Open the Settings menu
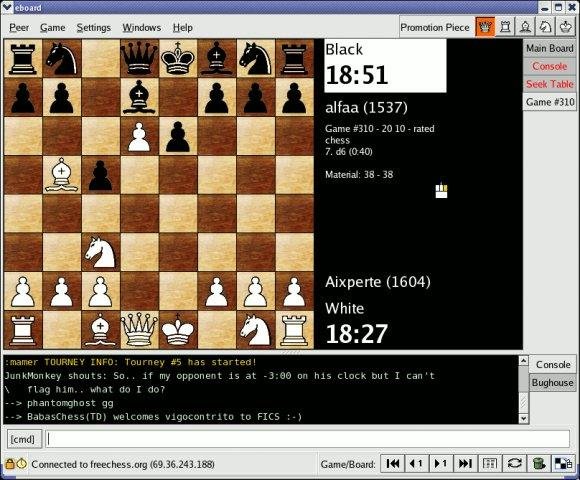Viewport: 580px width, 480px height. pos(94,28)
